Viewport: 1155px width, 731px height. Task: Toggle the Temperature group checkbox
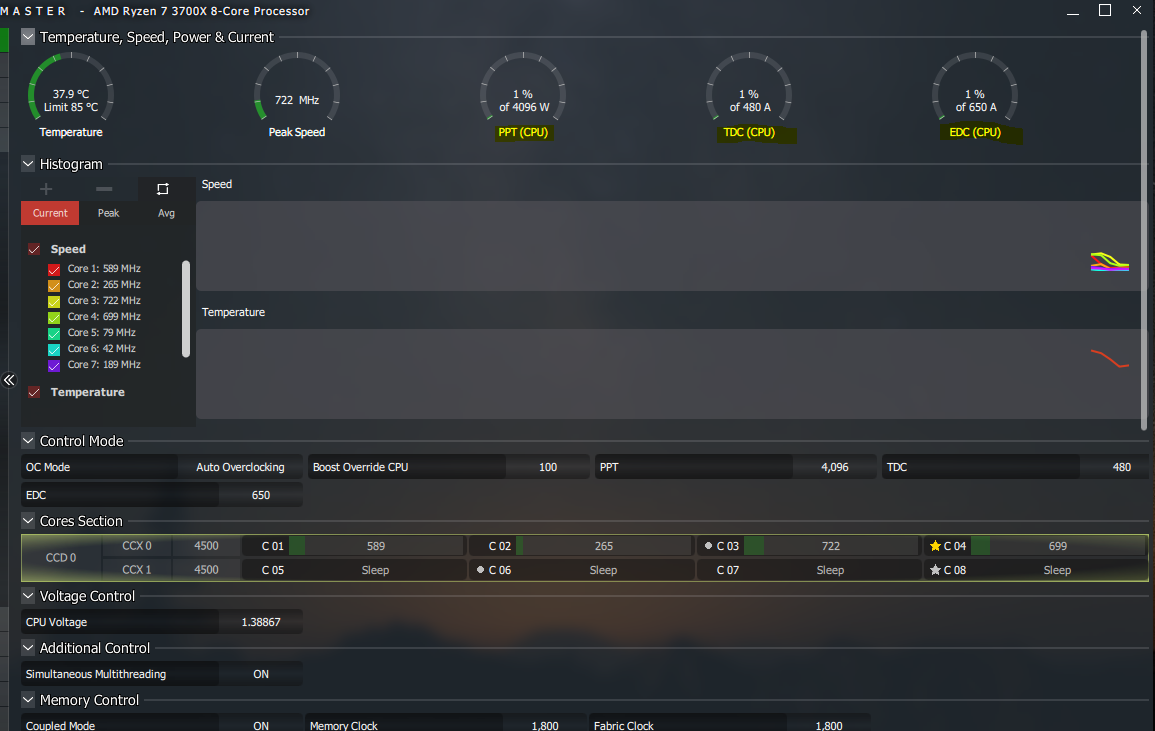(34, 392)
